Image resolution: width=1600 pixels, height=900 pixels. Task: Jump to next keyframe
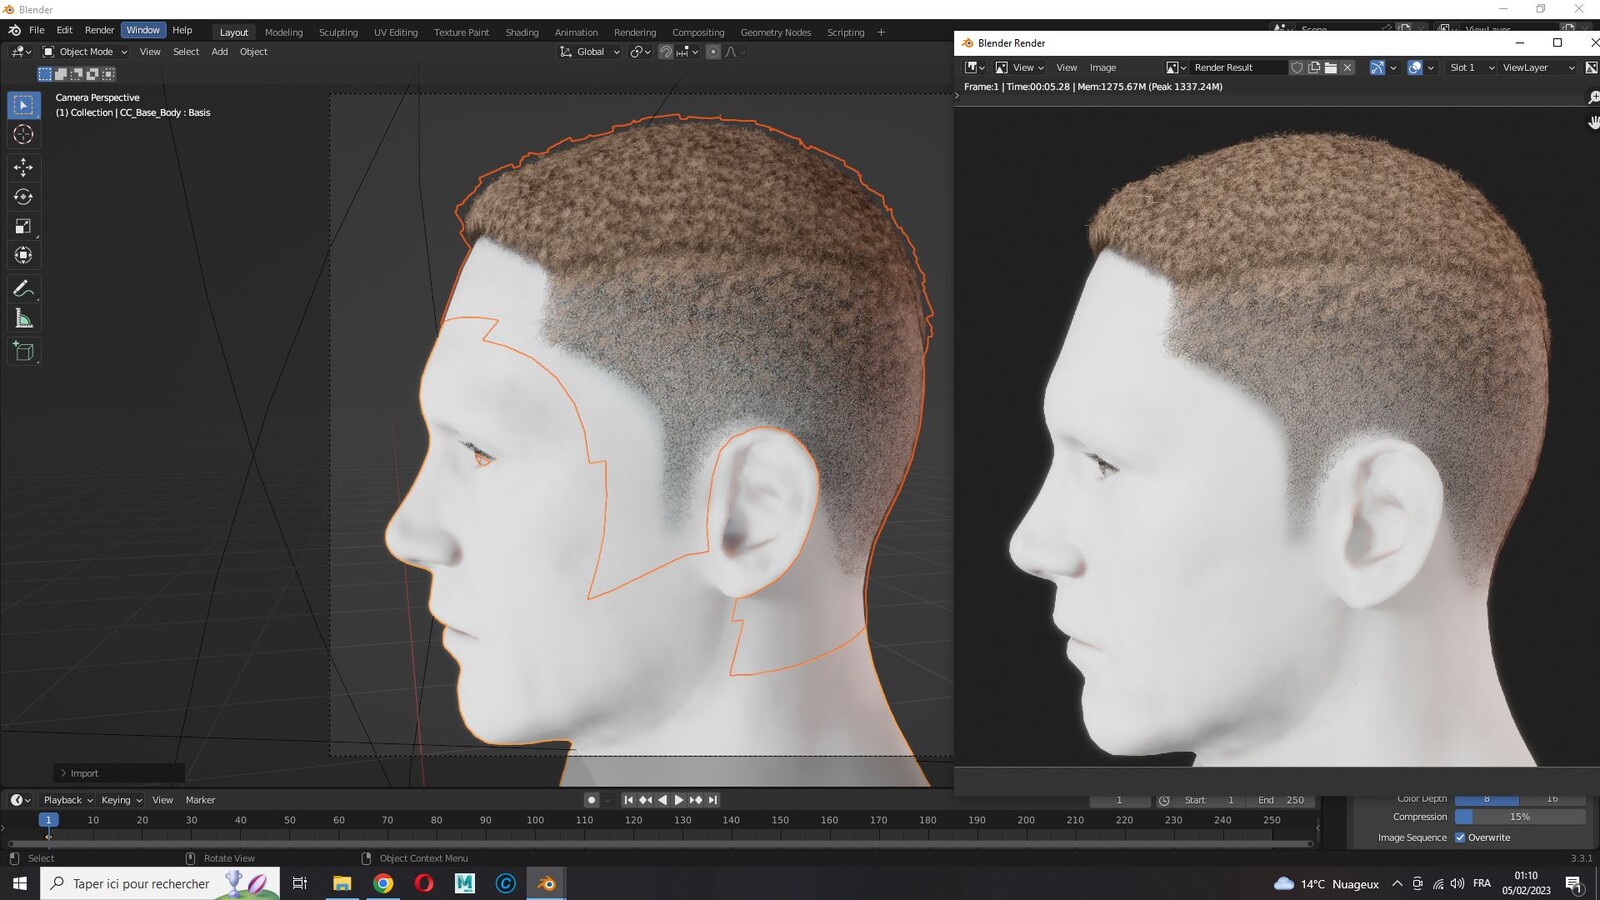pyautogui.click(x=696, y=800)
